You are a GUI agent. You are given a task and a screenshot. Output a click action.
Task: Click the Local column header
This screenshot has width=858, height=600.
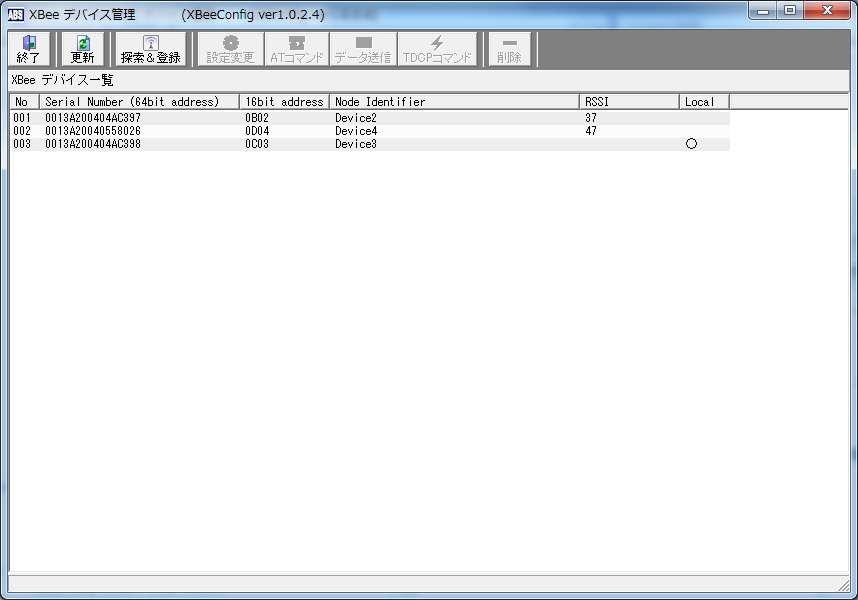704,102
